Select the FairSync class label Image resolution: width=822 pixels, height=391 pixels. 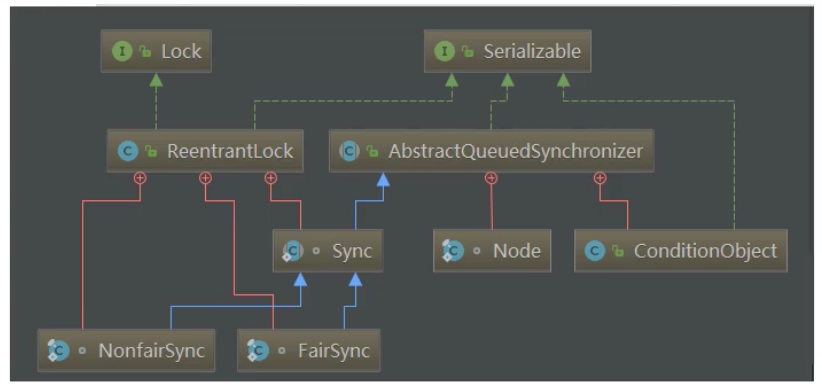[334, 351]
